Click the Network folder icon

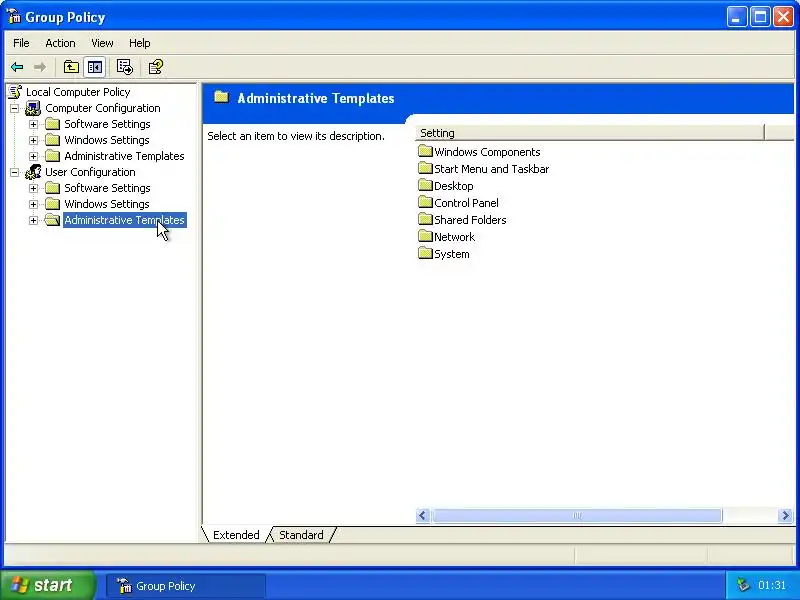[425, 236]
